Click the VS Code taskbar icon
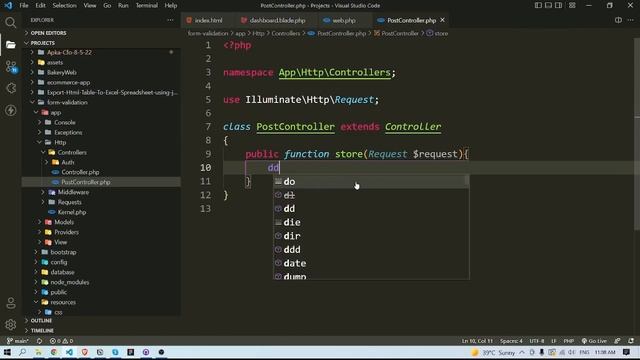This screenshot has height=360, width=640. pyautogui.click(x=69, y=352)
